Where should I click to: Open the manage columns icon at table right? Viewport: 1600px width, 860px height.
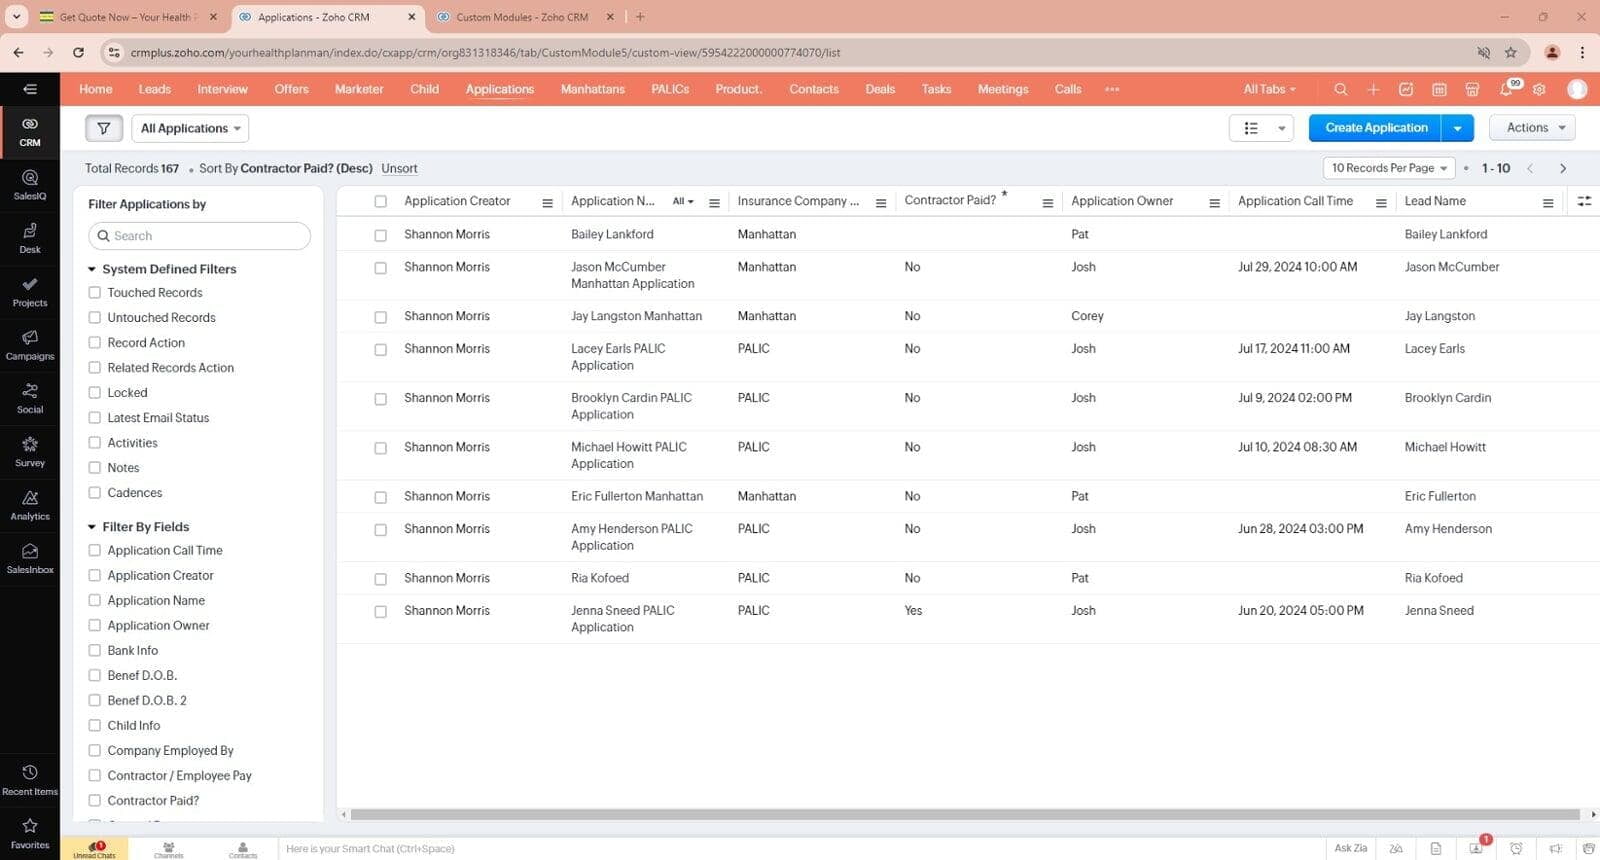(x=1584, y=201)
